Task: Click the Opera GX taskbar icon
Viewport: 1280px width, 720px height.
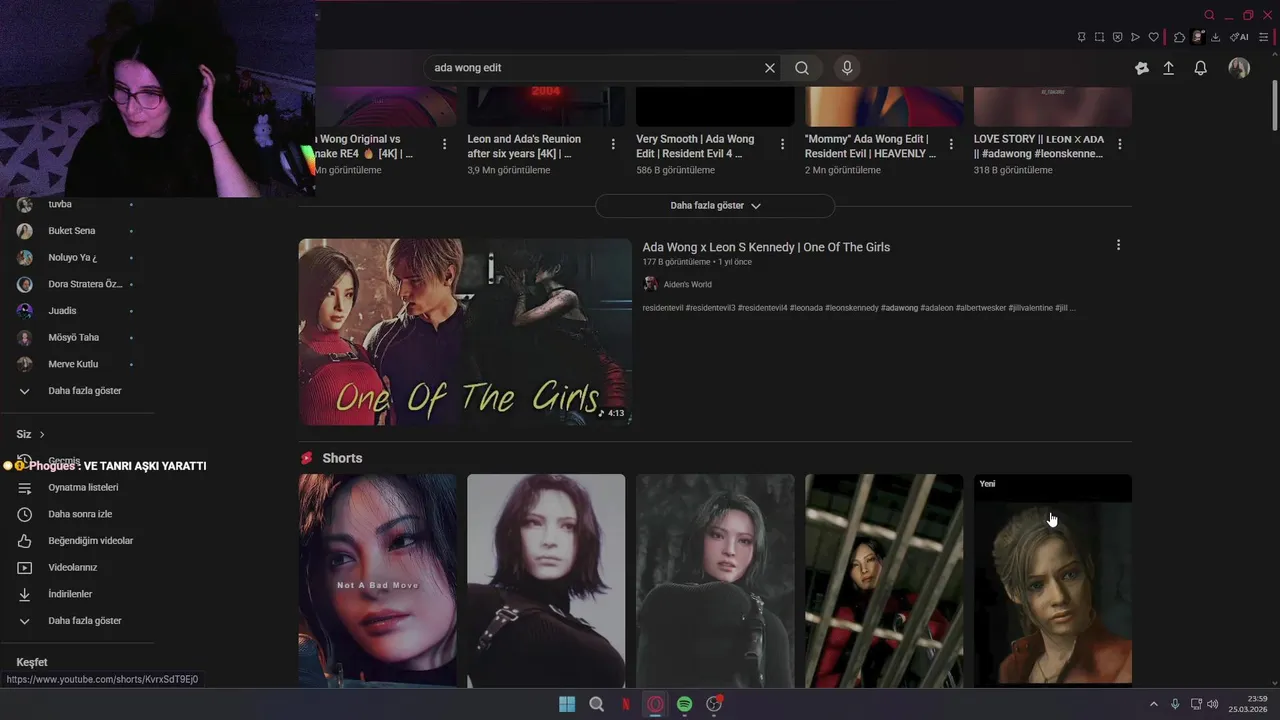Action: [655, 704]
